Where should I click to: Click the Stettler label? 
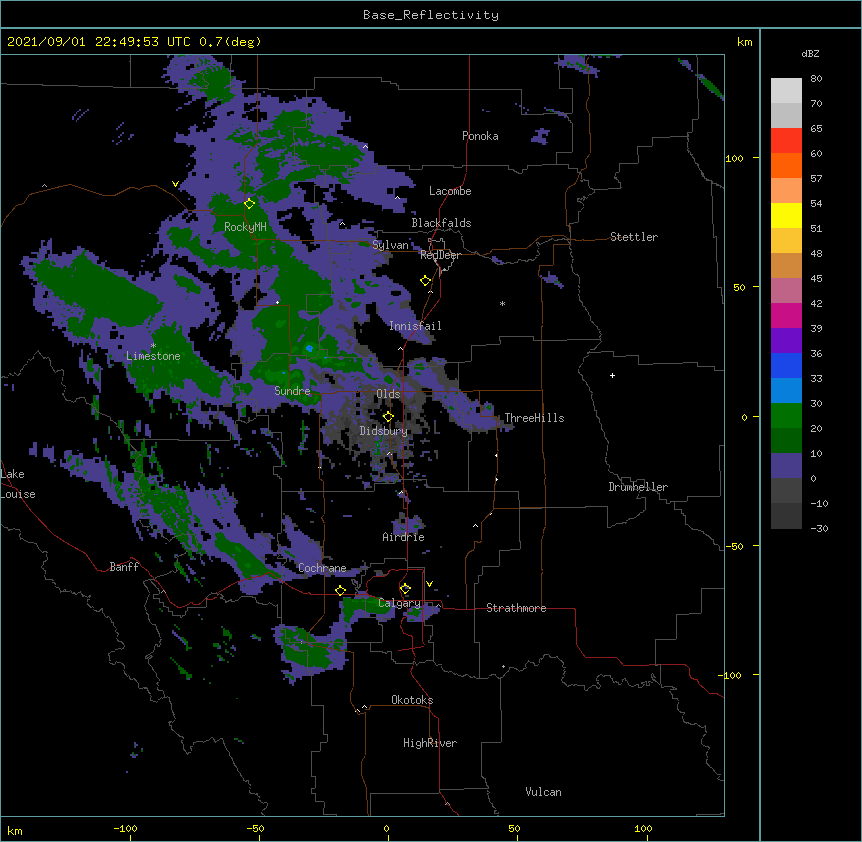634,237
